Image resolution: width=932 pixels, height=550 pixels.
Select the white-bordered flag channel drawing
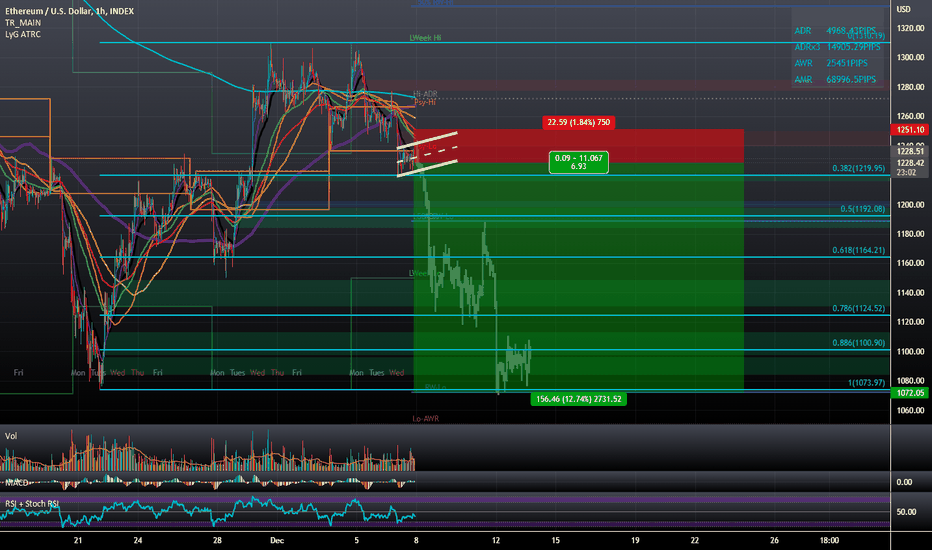tap(427, 153)
